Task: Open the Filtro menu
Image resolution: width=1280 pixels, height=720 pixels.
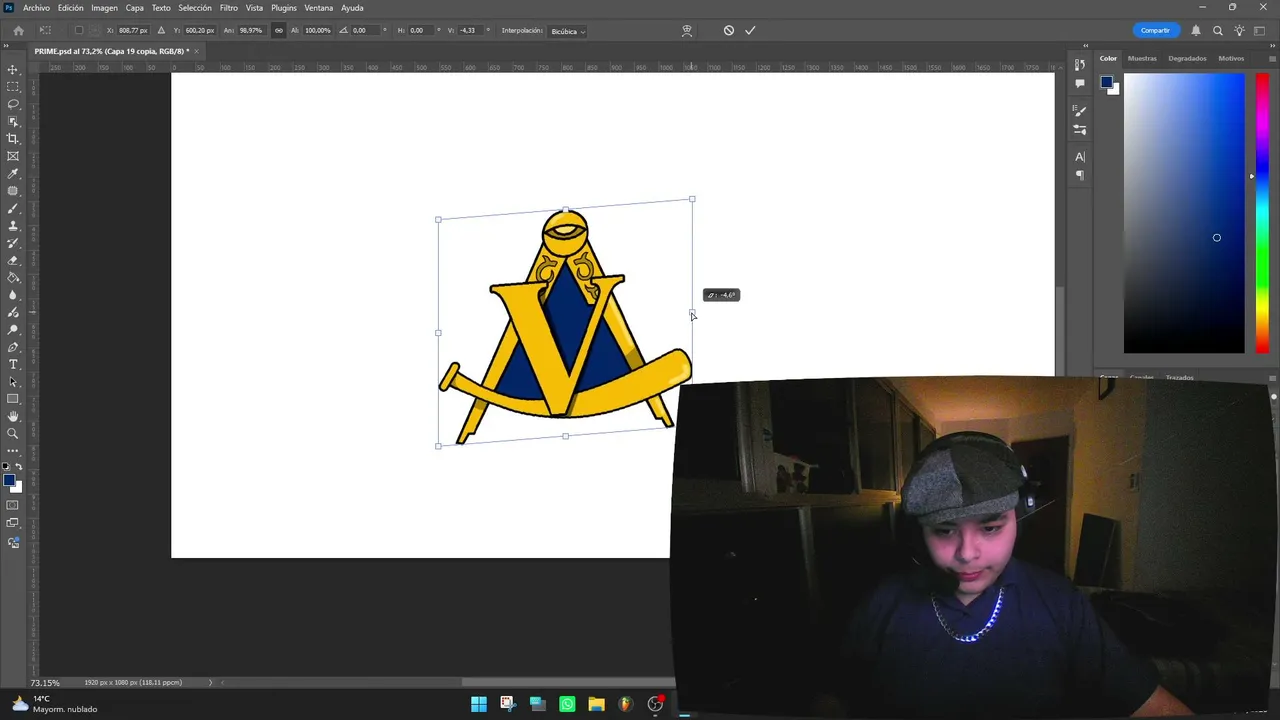Action: [229, 8]
